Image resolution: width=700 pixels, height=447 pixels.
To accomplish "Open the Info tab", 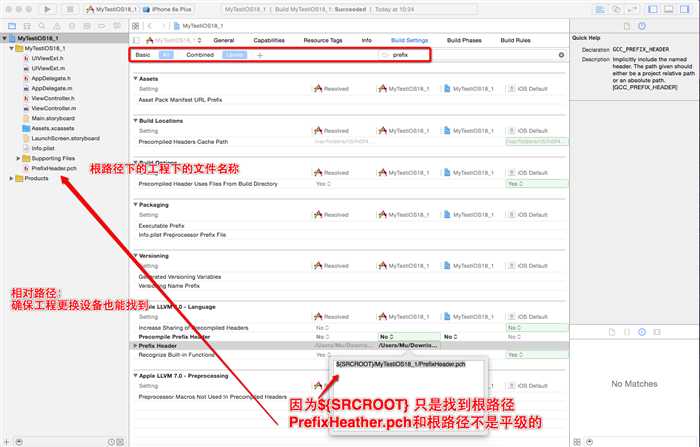I will coord(367,40).
